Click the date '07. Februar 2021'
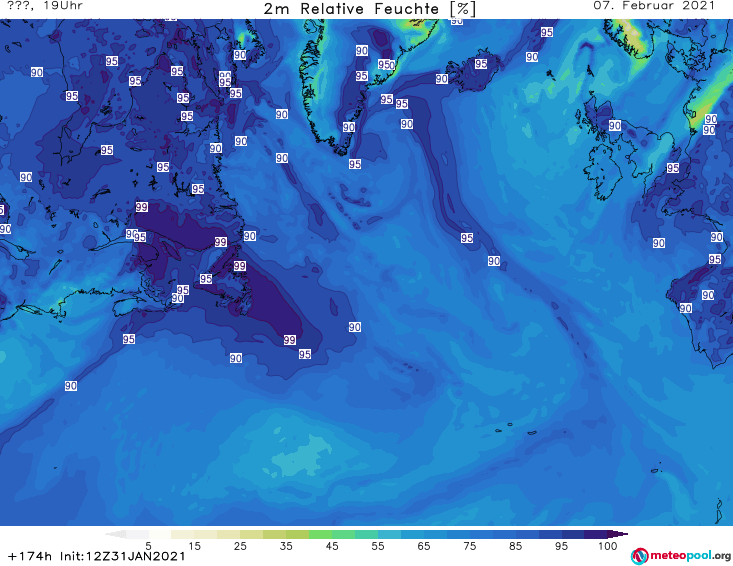Screen dimensions: 733x566 coord(654,6)
